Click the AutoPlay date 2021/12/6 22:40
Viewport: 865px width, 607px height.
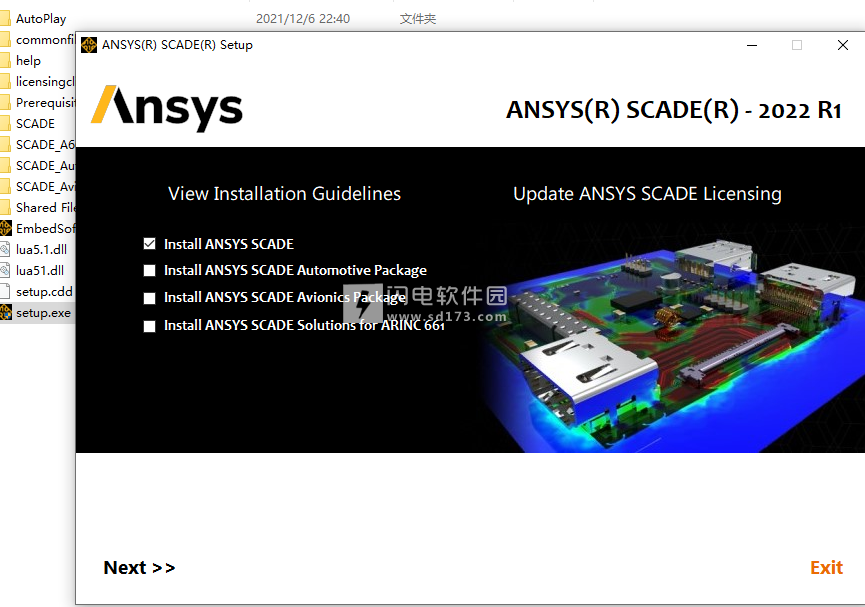click(x=303, y=19)
